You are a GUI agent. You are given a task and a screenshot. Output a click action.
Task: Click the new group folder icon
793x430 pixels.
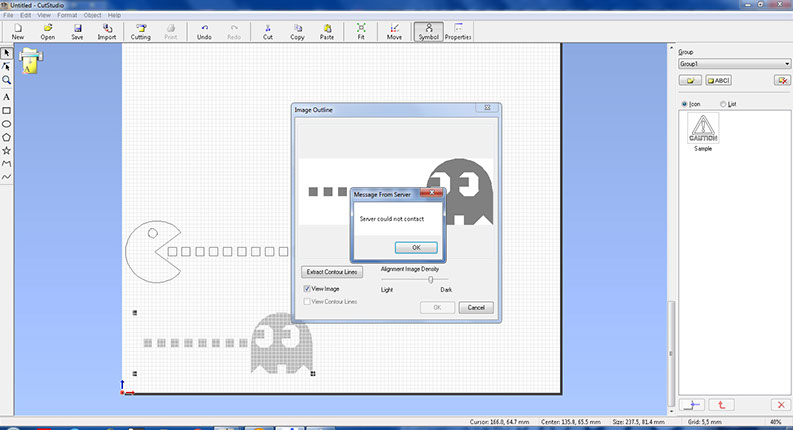point(690,80)
